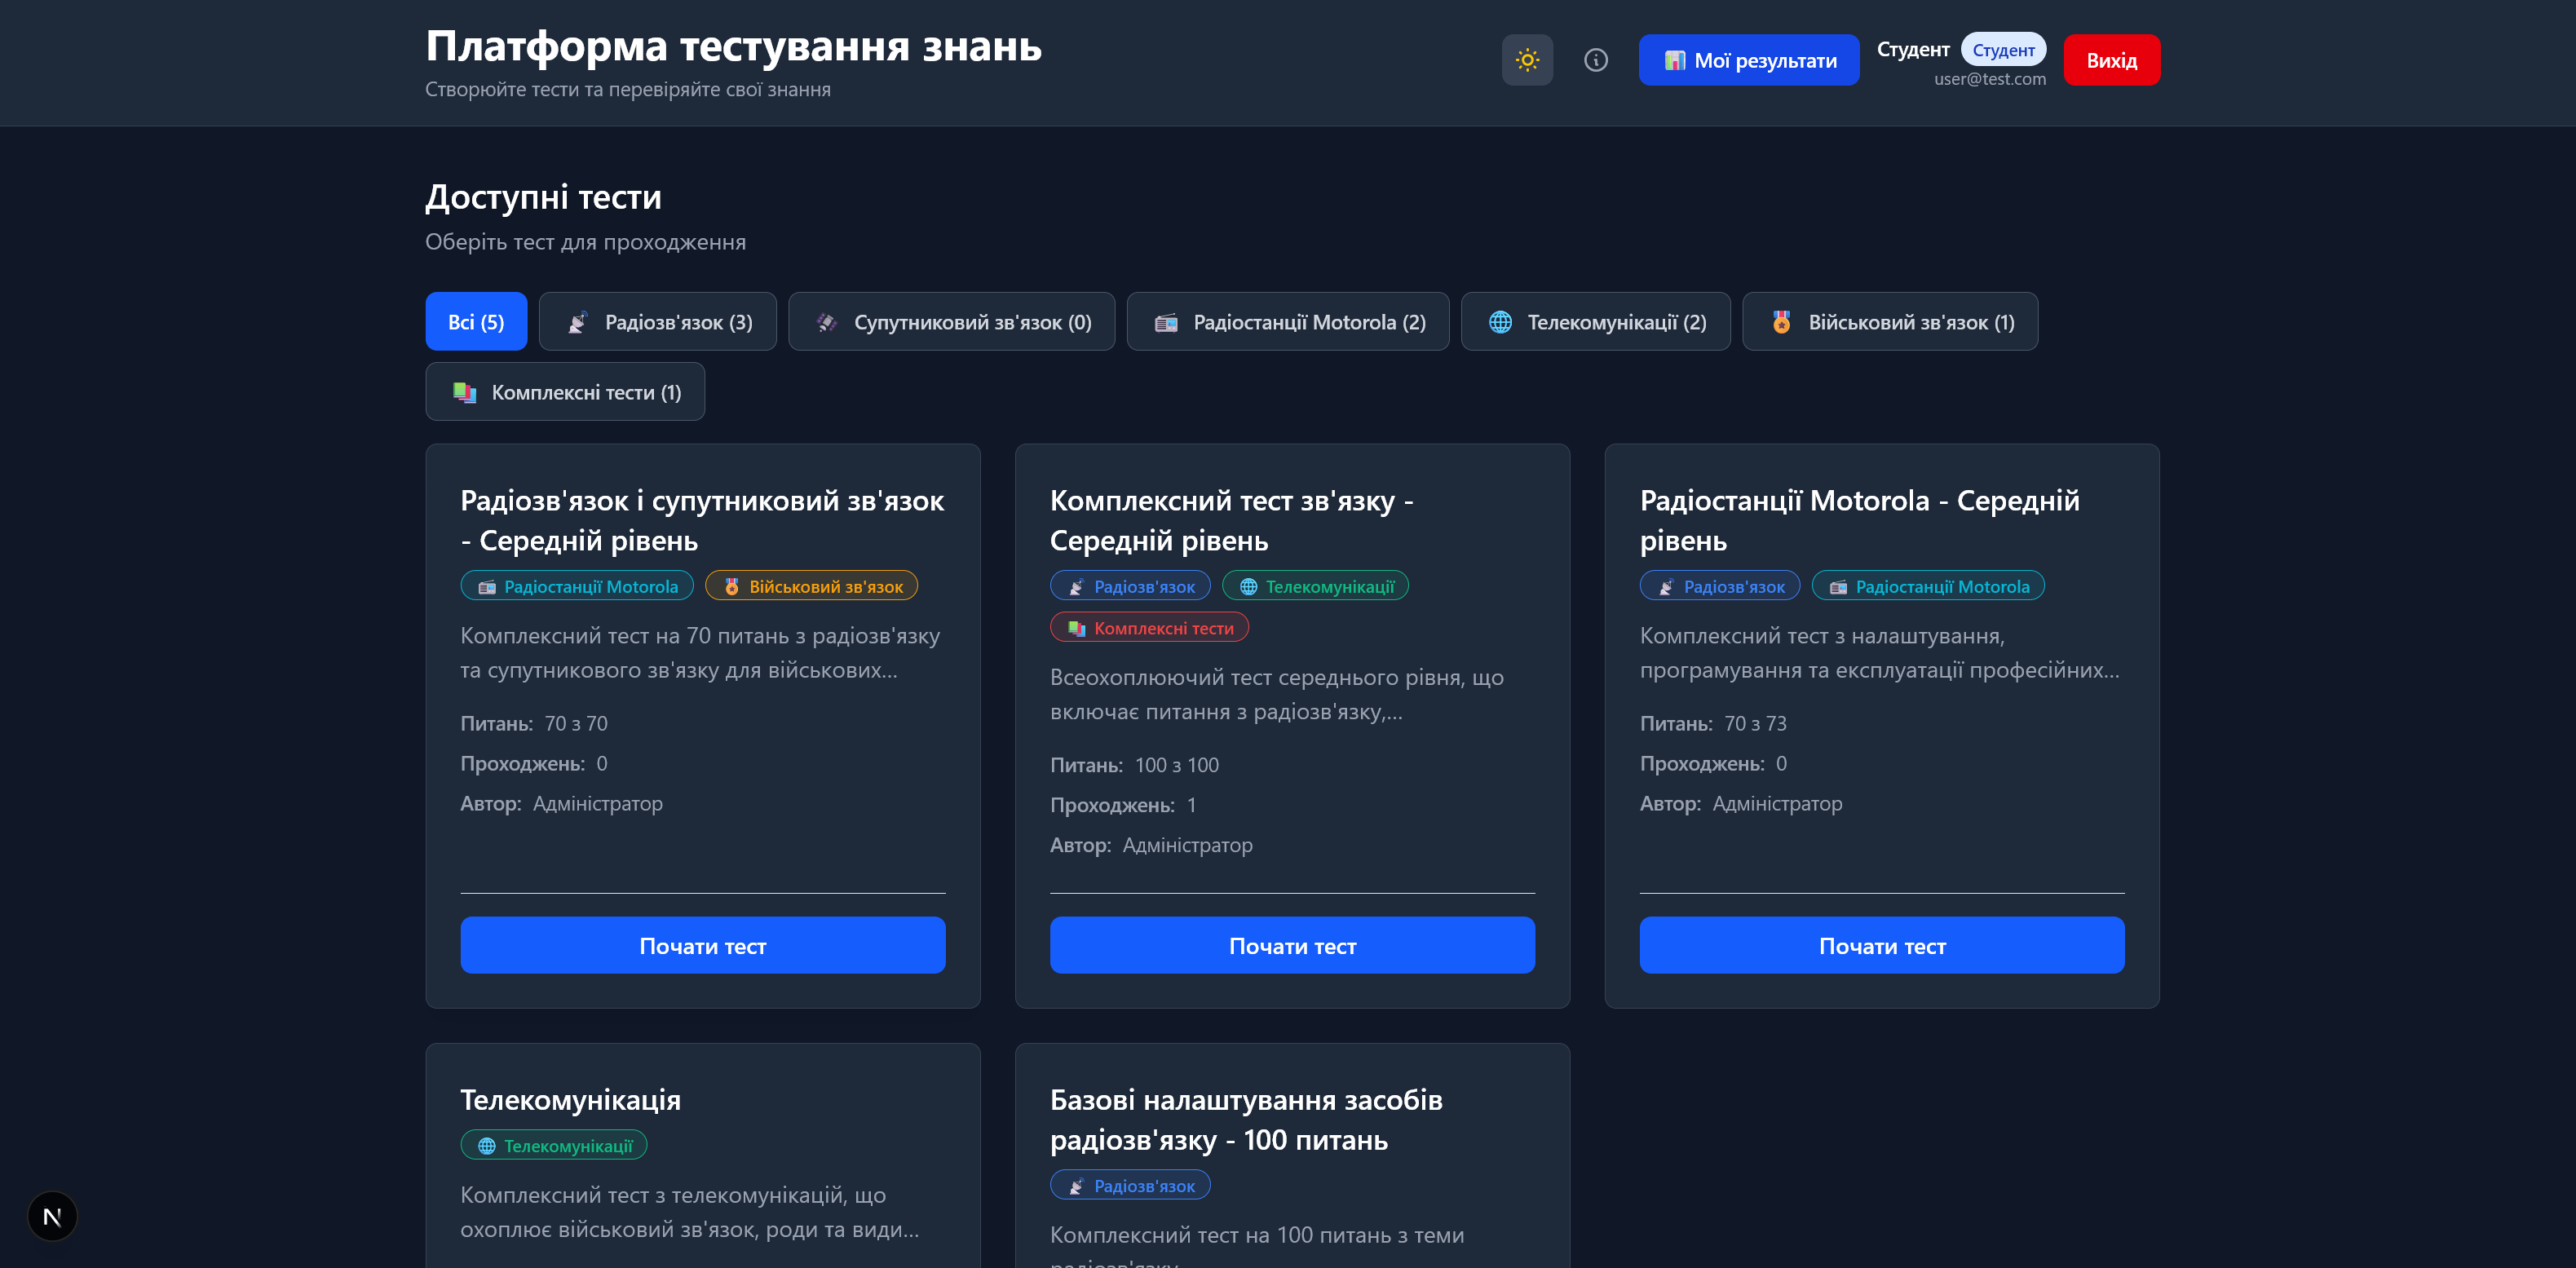This screenshot has height=1268, width=2576.
Task: Click Телекомунікації tag on Комплексний тест card
Action: (1316, 586)
